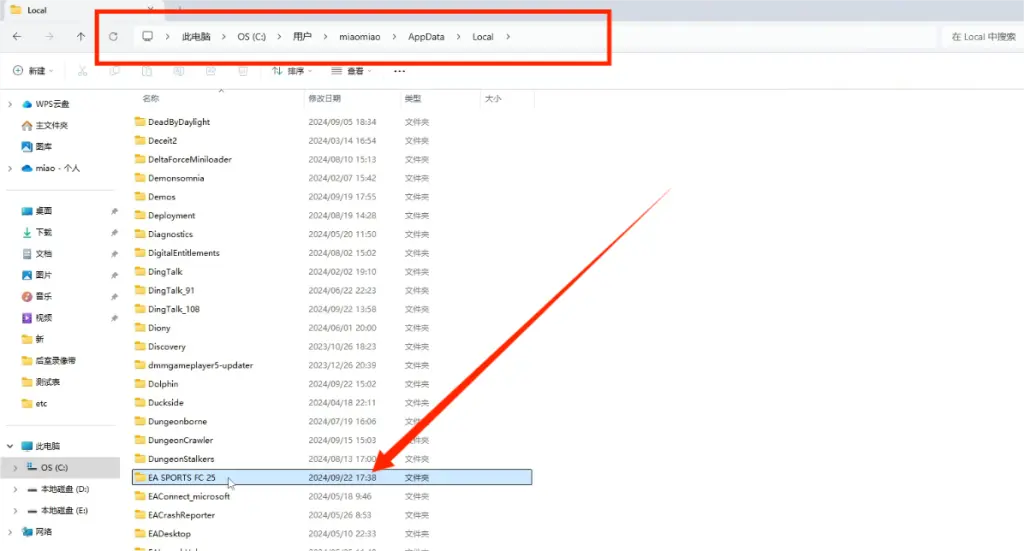The height and width of the screenshot is (551, 1024).
Task: Open the three-dots more options menu
Action: coord(400,71)
